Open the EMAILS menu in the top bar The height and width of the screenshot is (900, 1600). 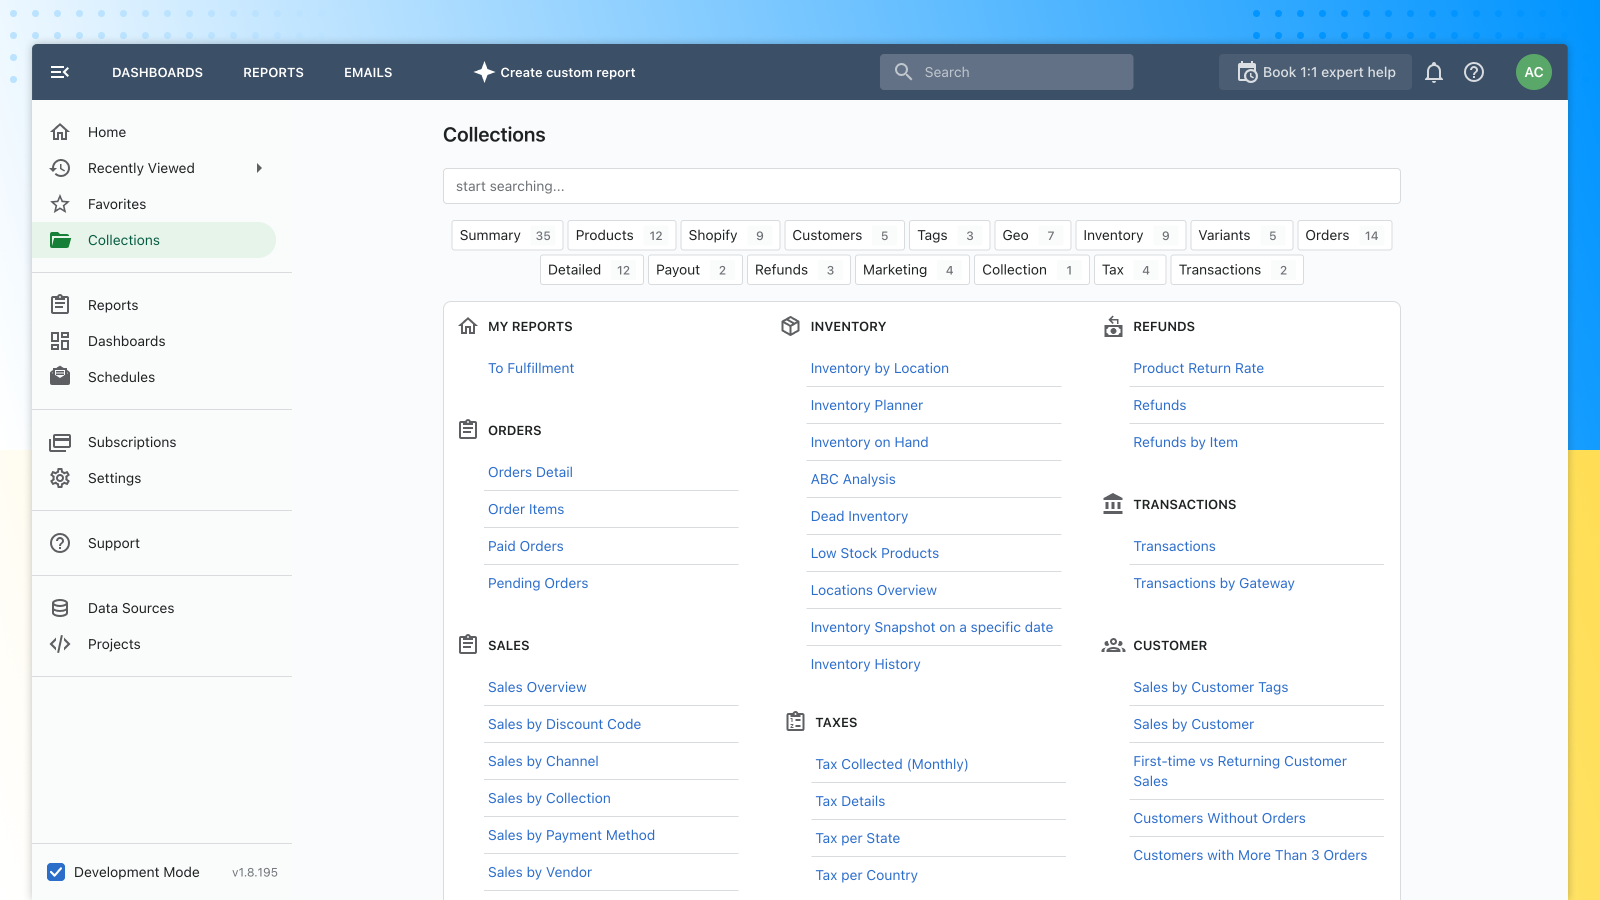[x=368, y=72]
